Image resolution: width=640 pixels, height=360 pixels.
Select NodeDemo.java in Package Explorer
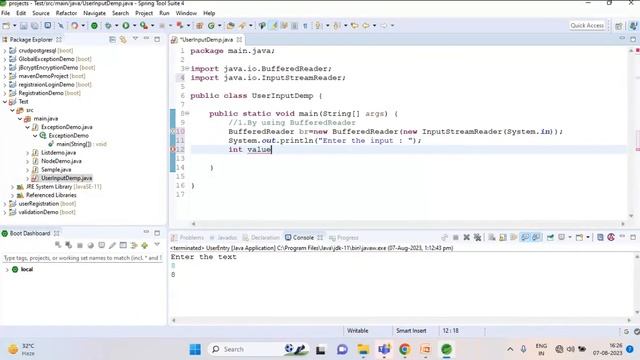[61, 161]
